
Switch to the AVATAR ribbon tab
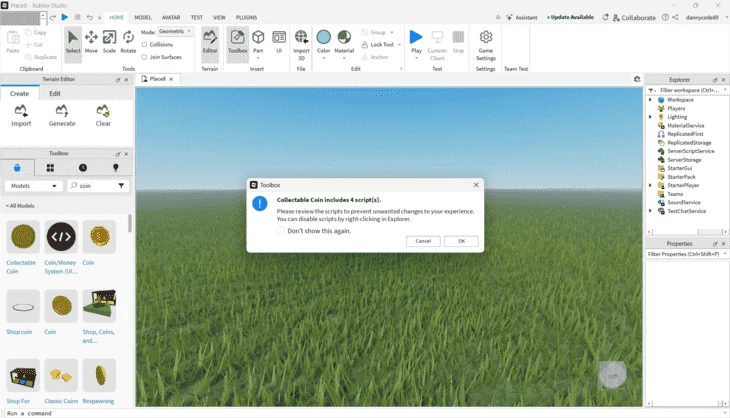[171, 17]
